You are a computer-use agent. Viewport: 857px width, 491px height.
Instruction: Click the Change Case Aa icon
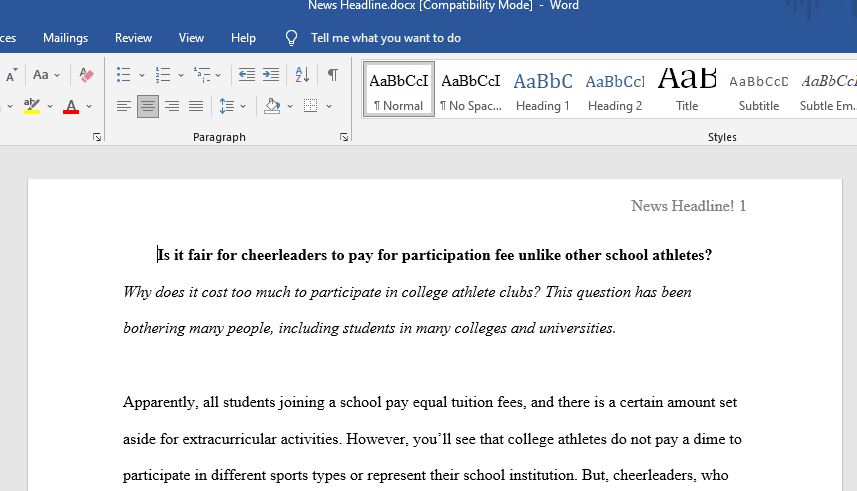tap(40, 74)
